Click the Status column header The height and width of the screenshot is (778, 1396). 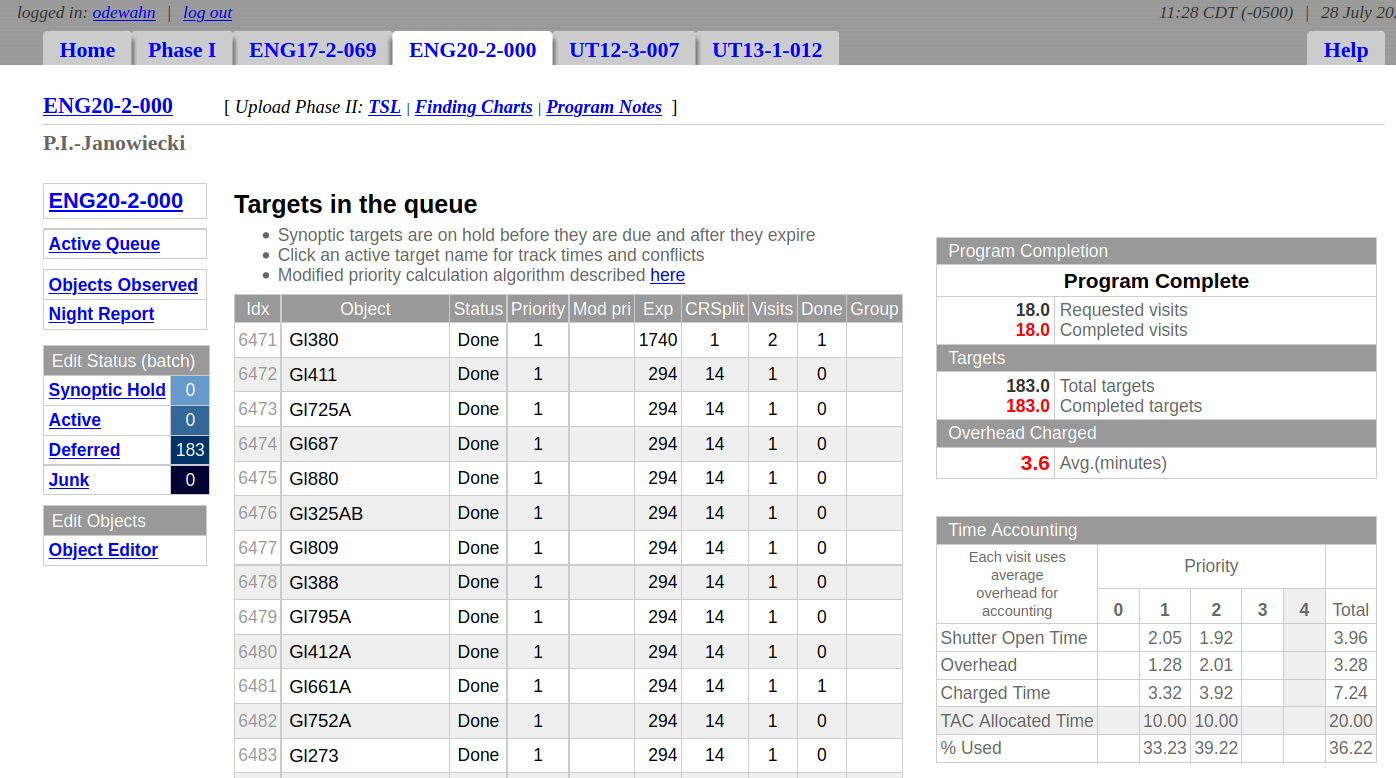tap(478, 309)
